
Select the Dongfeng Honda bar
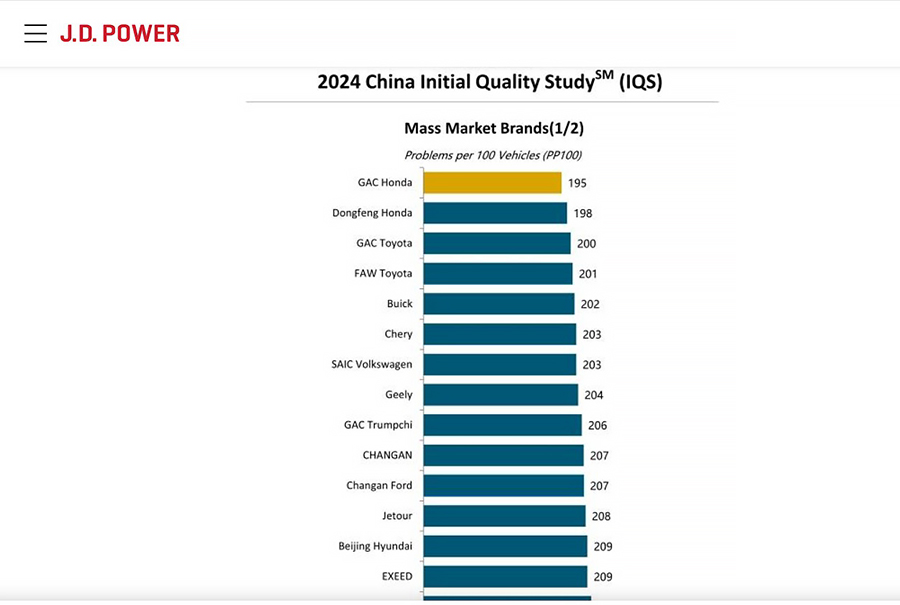tap(495, 213)
